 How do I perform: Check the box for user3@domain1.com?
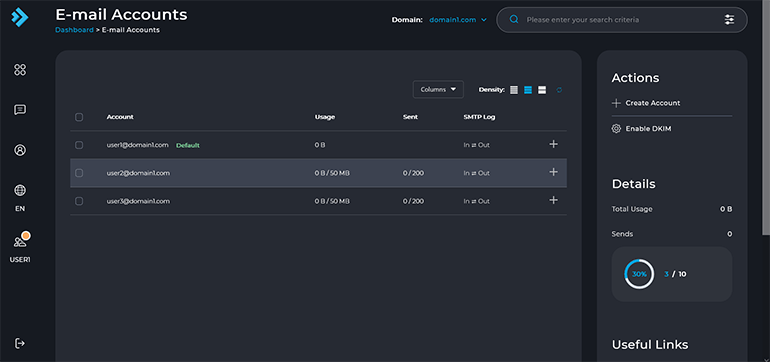click(79, 201)
